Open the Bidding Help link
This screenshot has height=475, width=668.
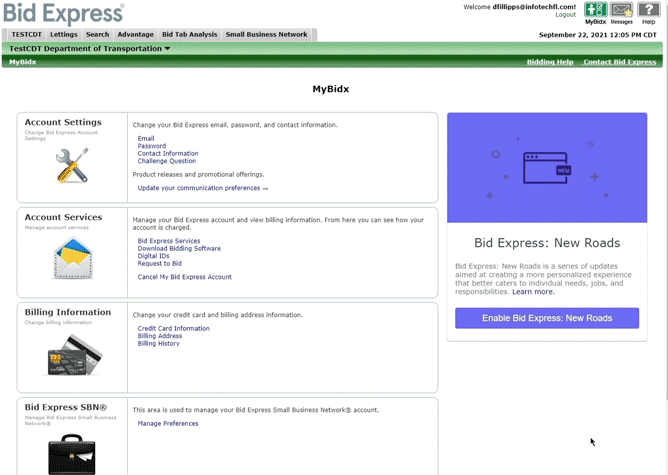coord(550,62)
